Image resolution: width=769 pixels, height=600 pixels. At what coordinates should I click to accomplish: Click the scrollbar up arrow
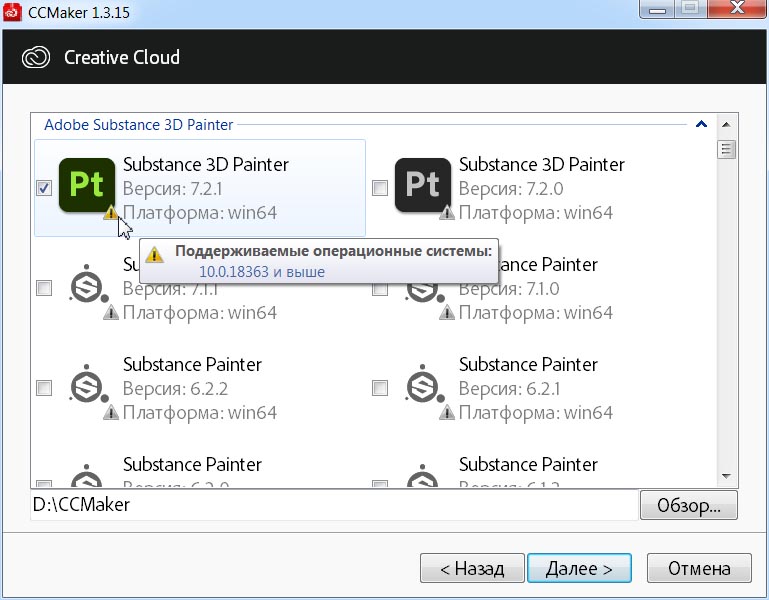point(726,125)
